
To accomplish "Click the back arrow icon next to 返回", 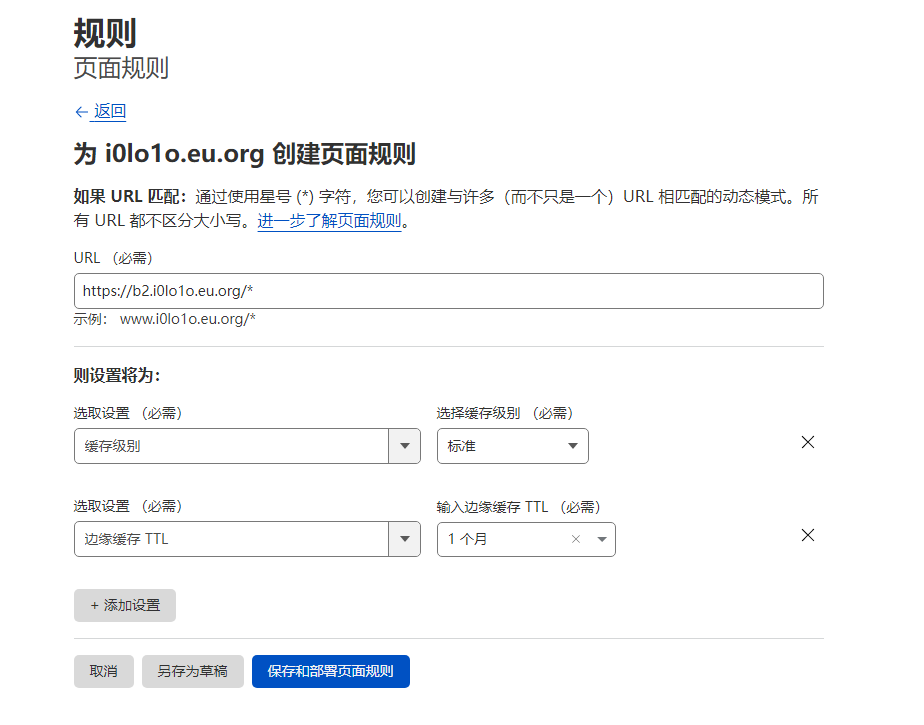I will (x=81, y=112).
